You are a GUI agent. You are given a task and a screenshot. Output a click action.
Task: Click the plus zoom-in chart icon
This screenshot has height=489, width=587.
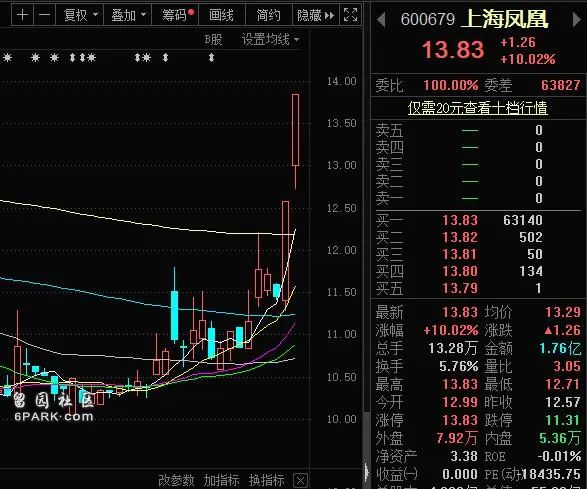click(22, 15)
